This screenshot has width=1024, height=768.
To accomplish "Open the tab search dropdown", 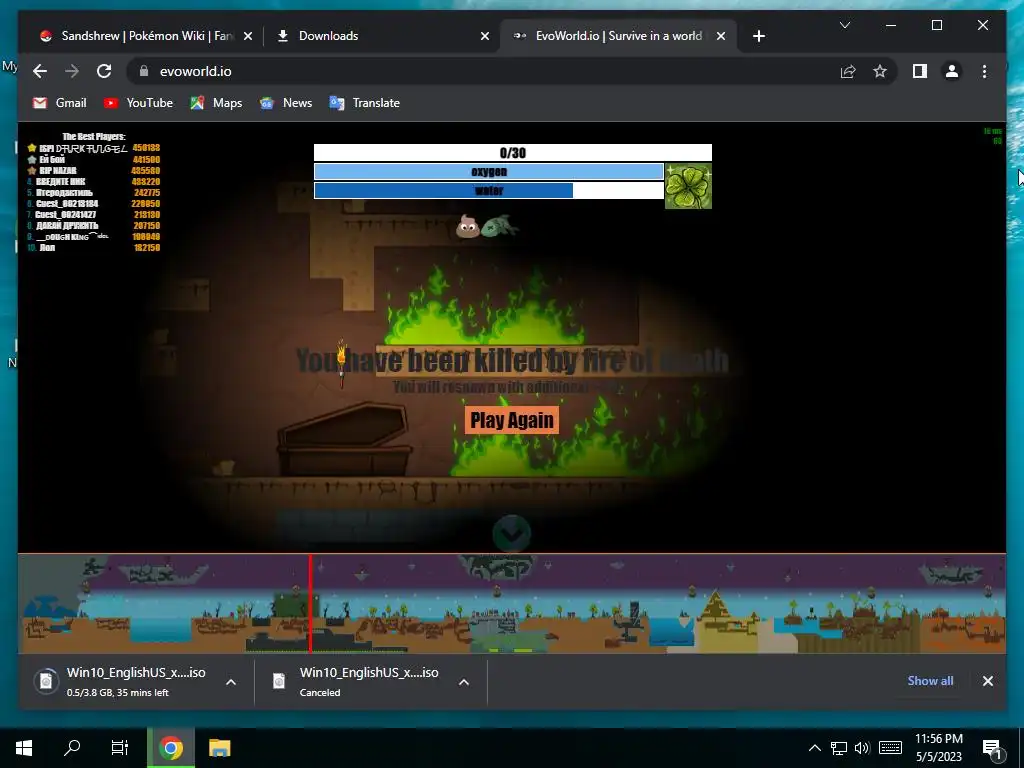I will (x=844, y=25).
